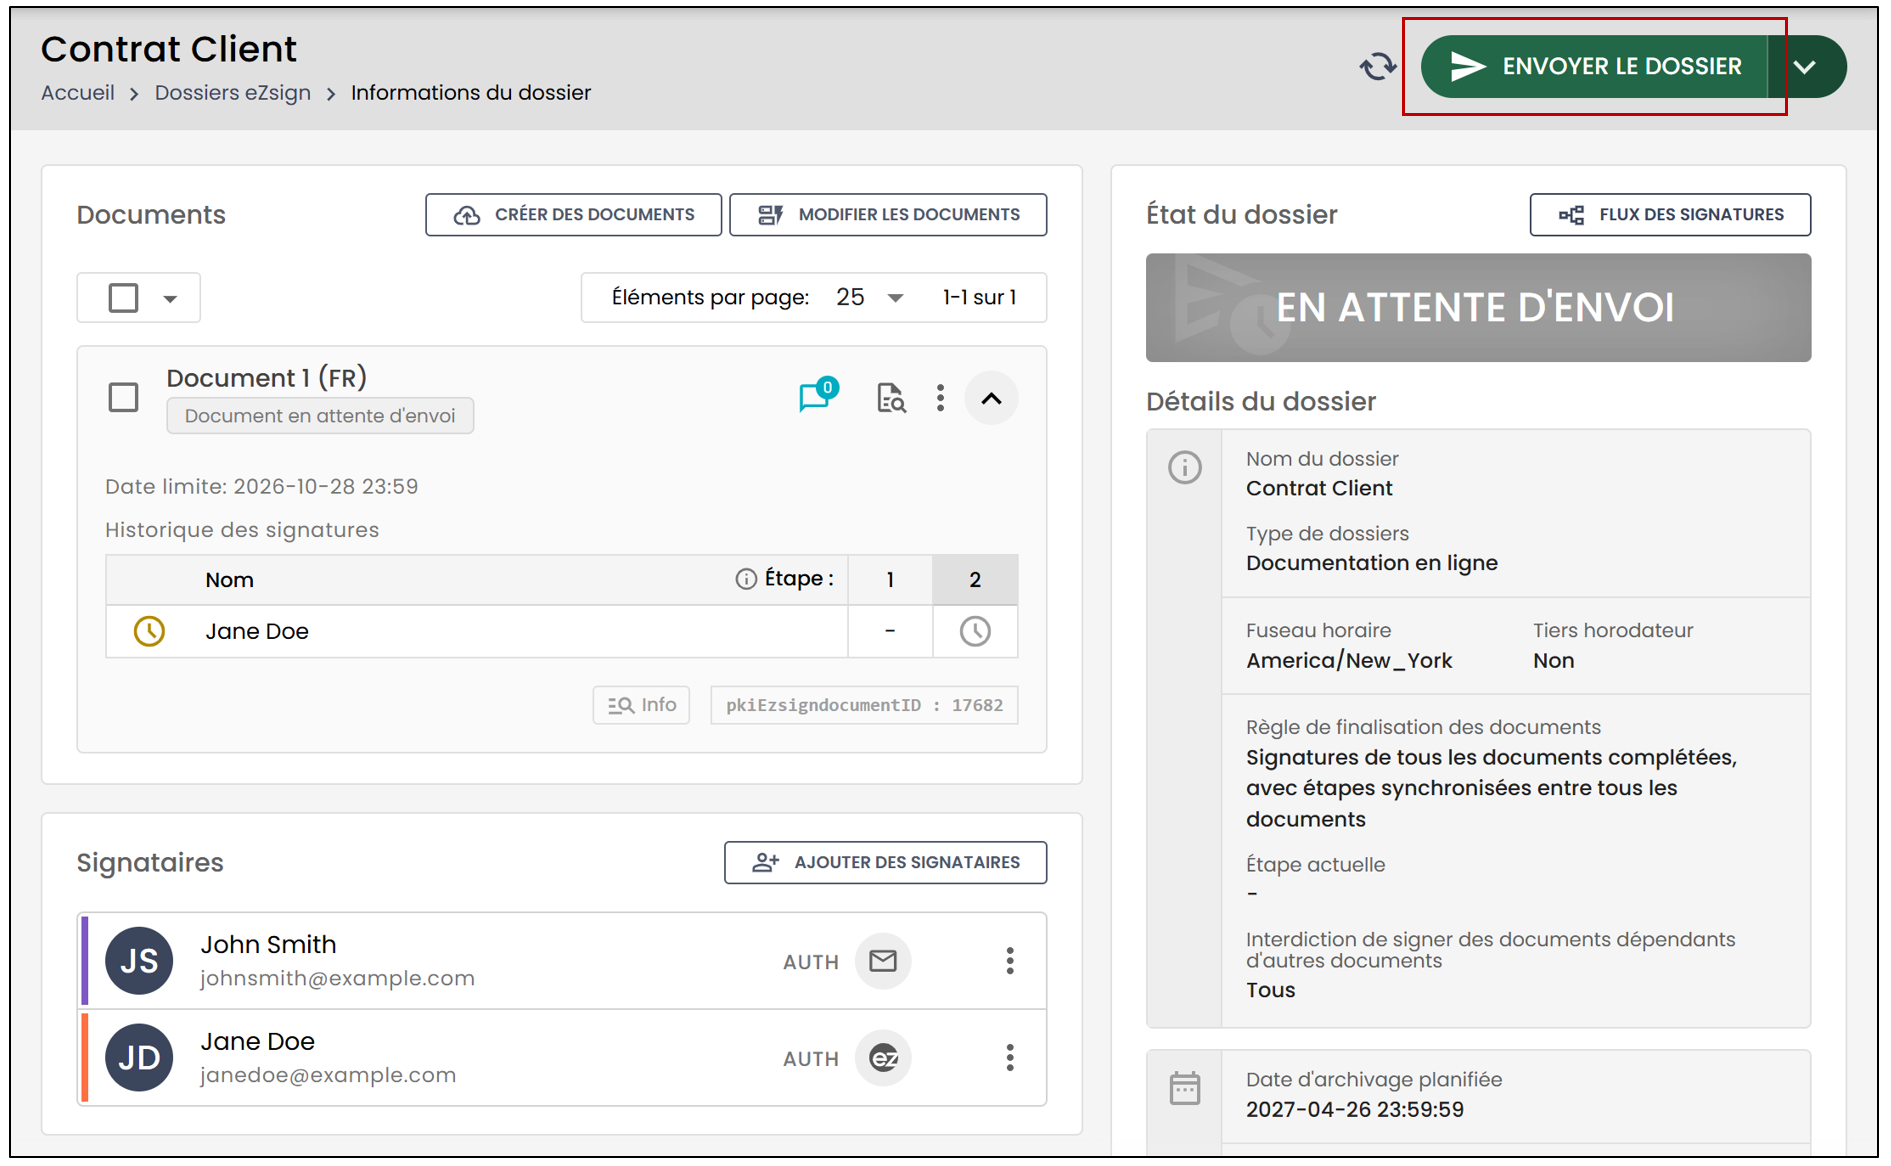Expand the Envoyer le dossier arrow menu
1891x1166 pixels.
pos(1806,67)
